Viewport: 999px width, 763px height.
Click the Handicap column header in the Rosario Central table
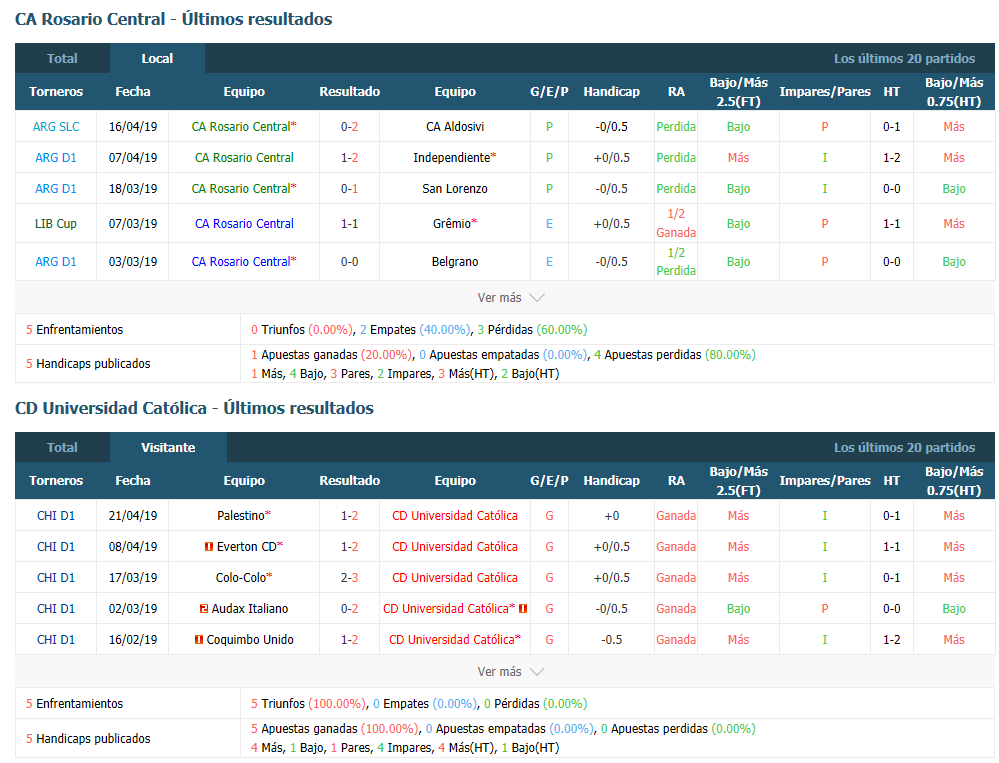[x=612, y=92]
